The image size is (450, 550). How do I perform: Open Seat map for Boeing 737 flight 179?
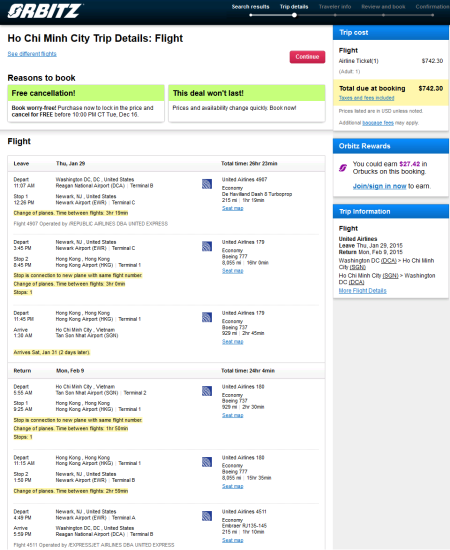point(233,342)
